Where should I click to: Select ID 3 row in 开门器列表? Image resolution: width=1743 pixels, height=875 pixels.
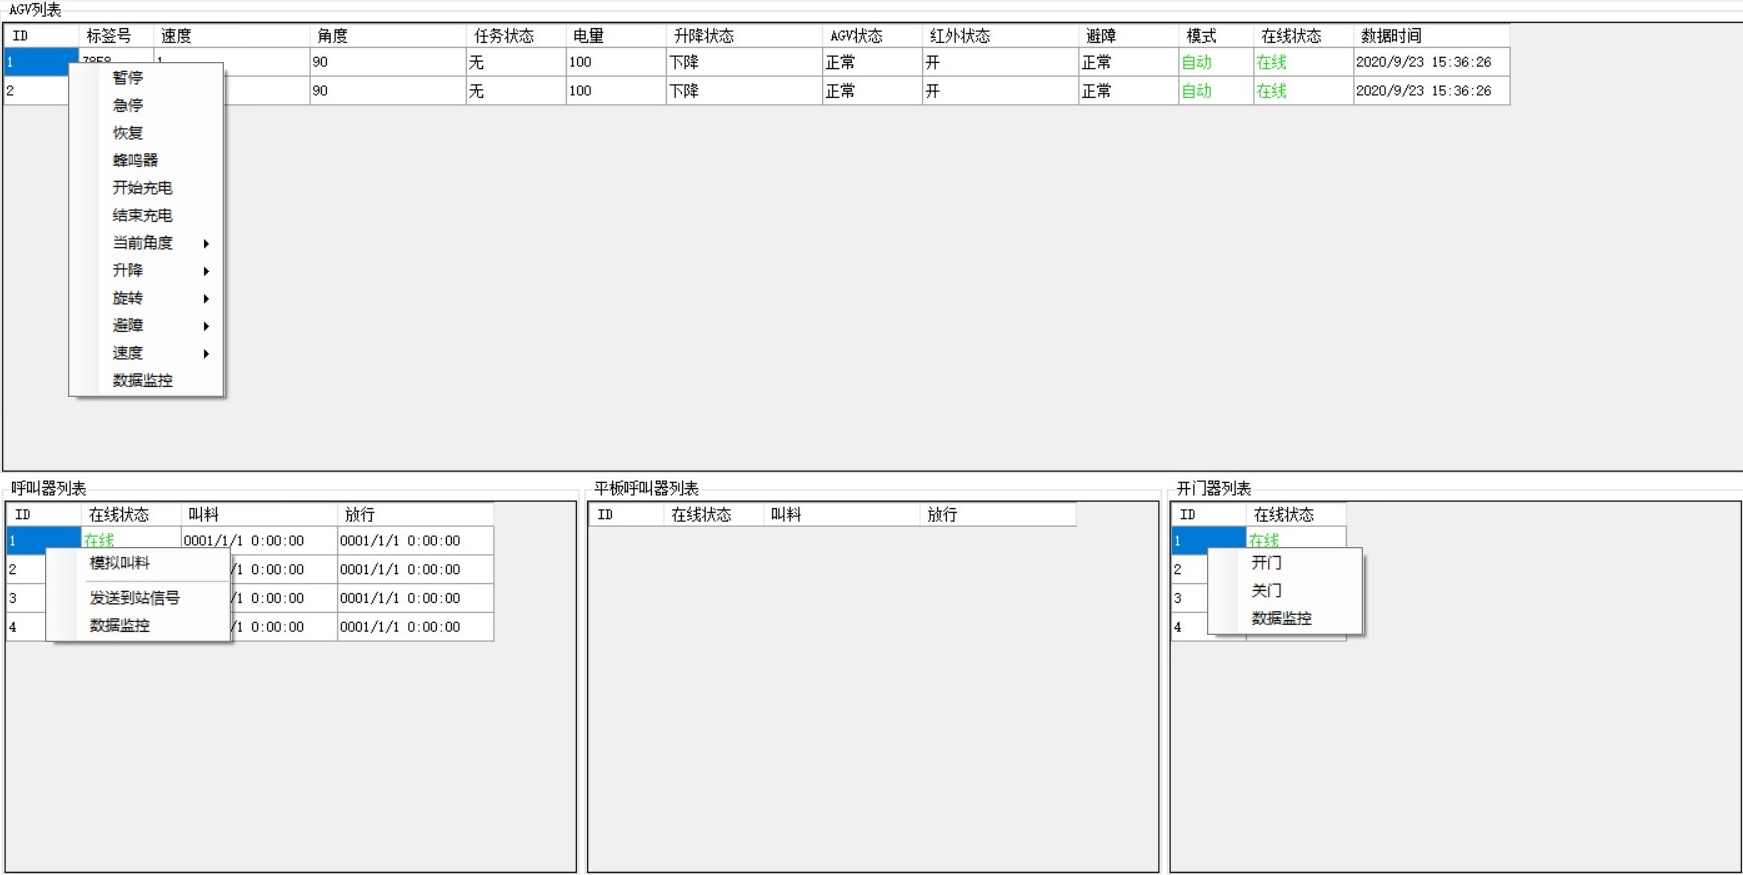[1190, 598]
